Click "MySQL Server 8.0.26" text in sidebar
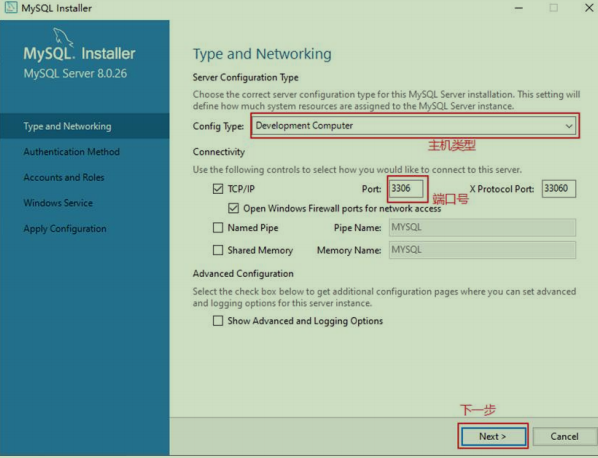Screen dimensions: 598x458 [x=75, y=73]
